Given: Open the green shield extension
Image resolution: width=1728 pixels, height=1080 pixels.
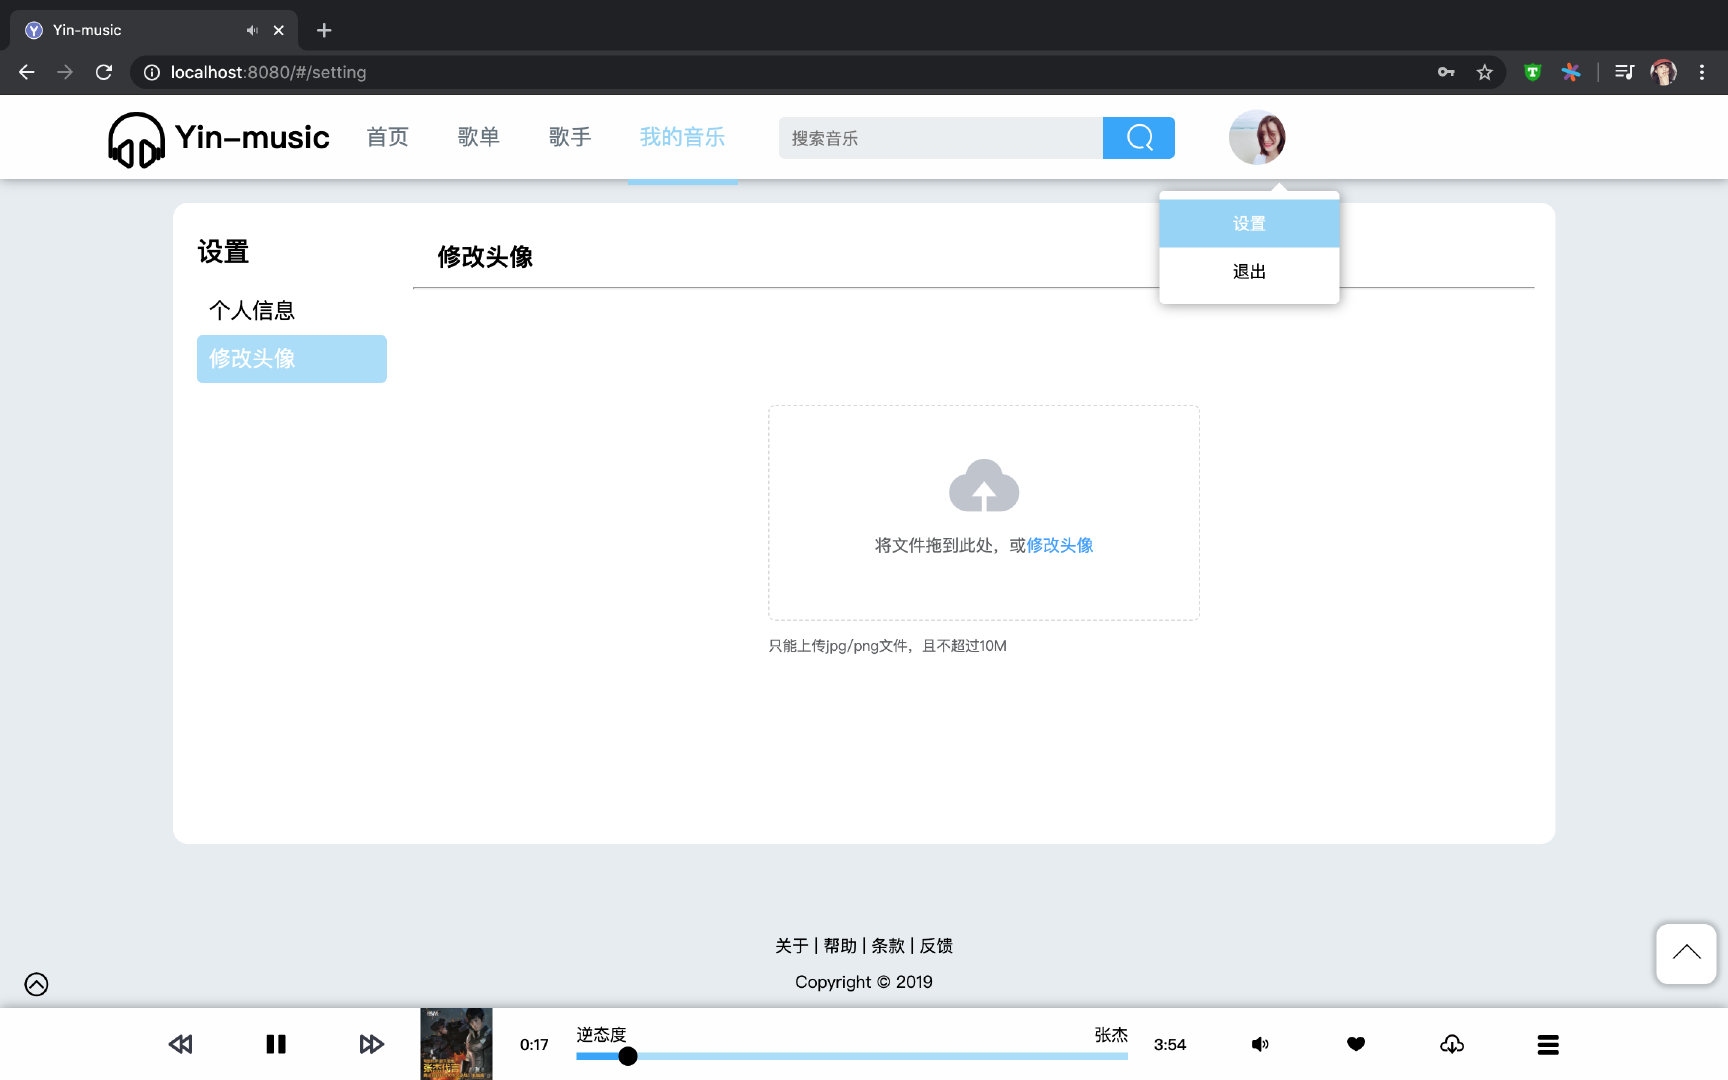Looking at the screenshot, I should 1532,72.
